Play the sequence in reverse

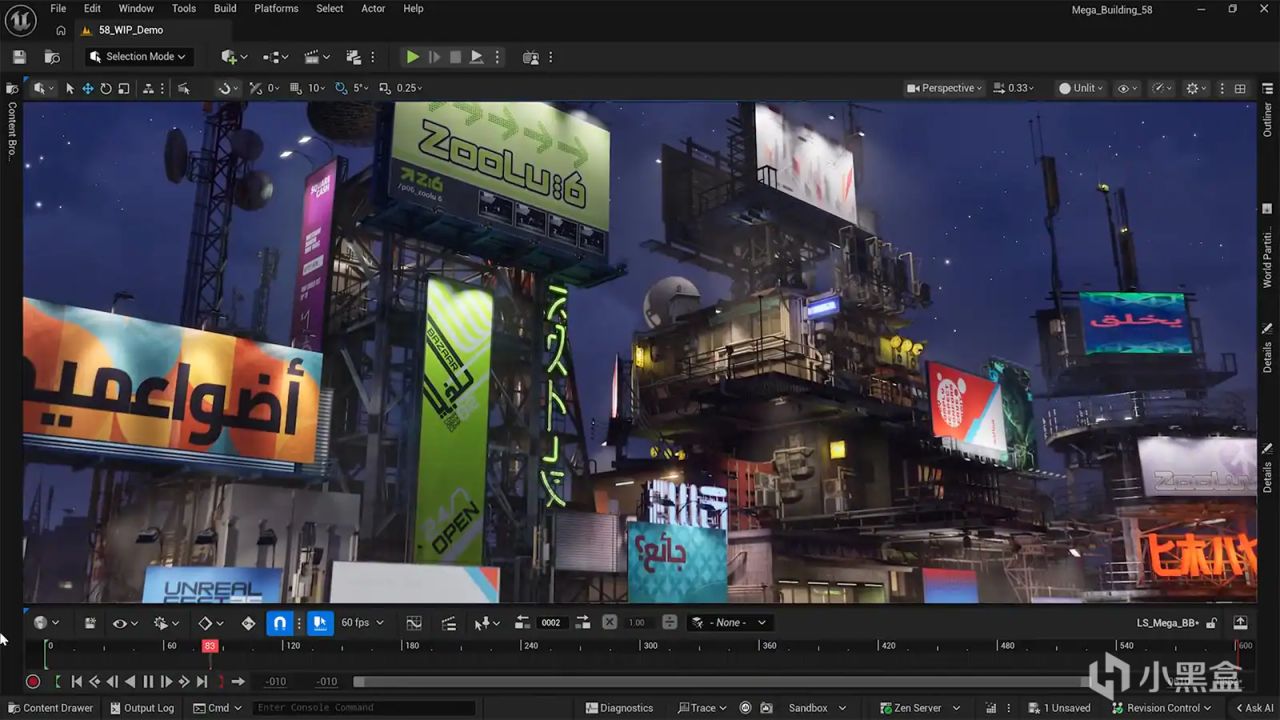(x=130, y=682)
